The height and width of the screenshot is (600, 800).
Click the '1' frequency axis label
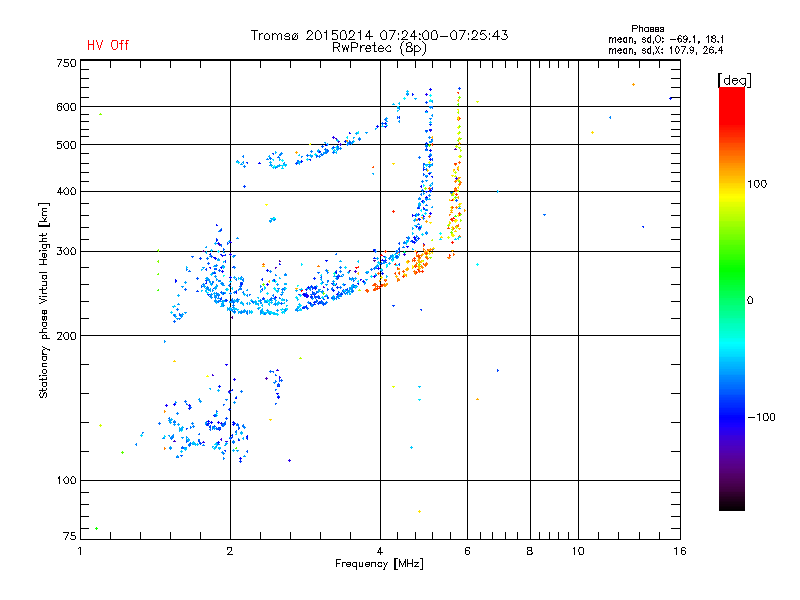click(80, 551)
